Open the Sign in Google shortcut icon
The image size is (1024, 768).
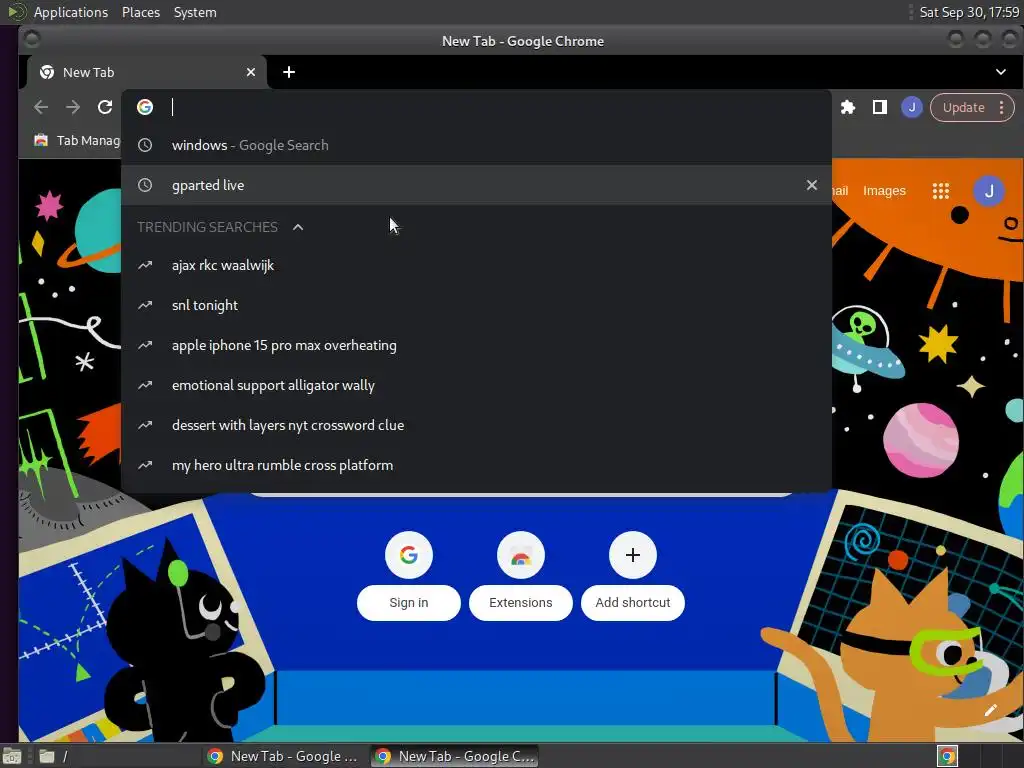click(x=409, y=555)
